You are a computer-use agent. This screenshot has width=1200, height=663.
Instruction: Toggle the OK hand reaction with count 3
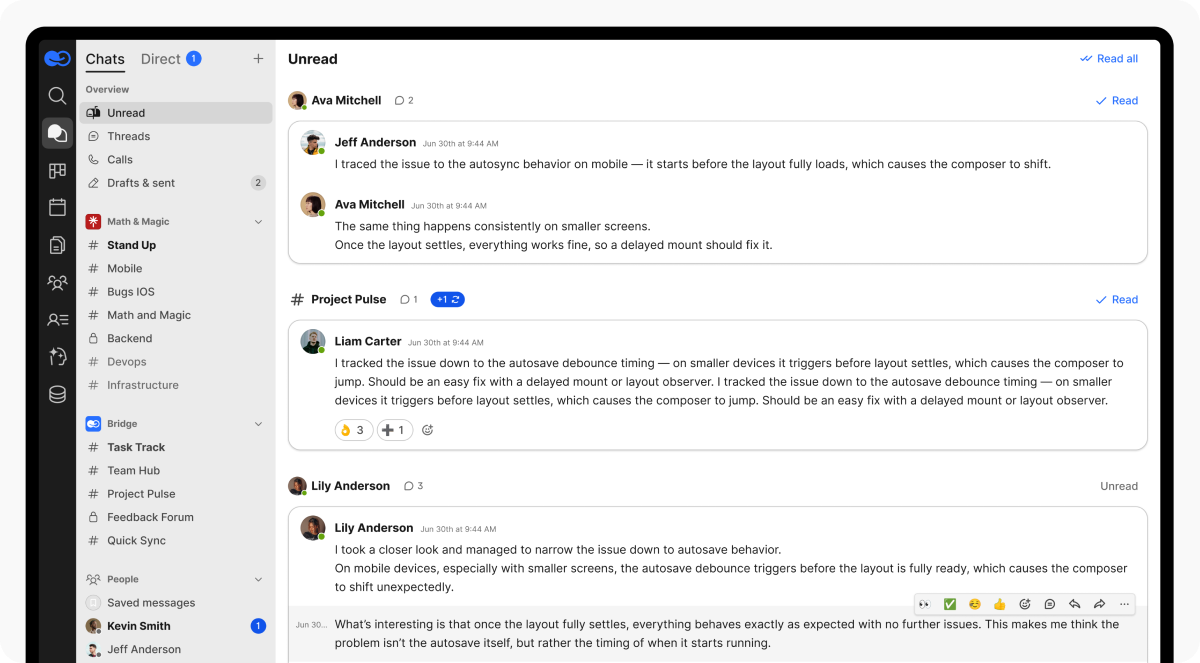[x=354, y=430]
